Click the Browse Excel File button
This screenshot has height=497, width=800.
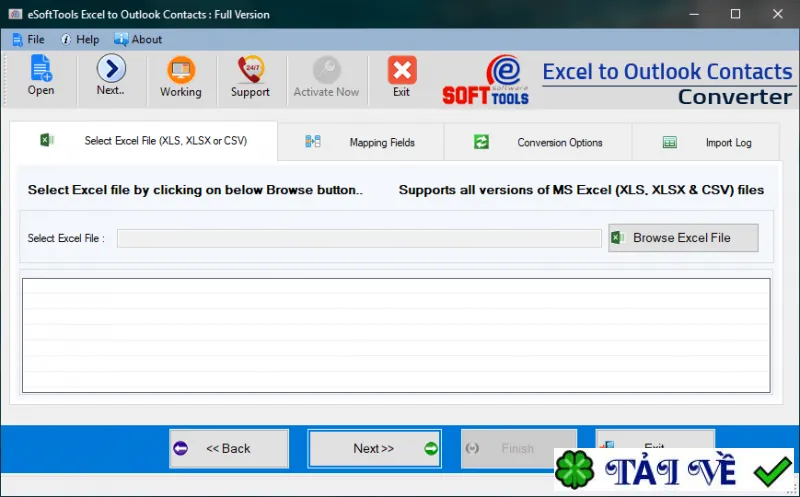(x=683, y=238)
